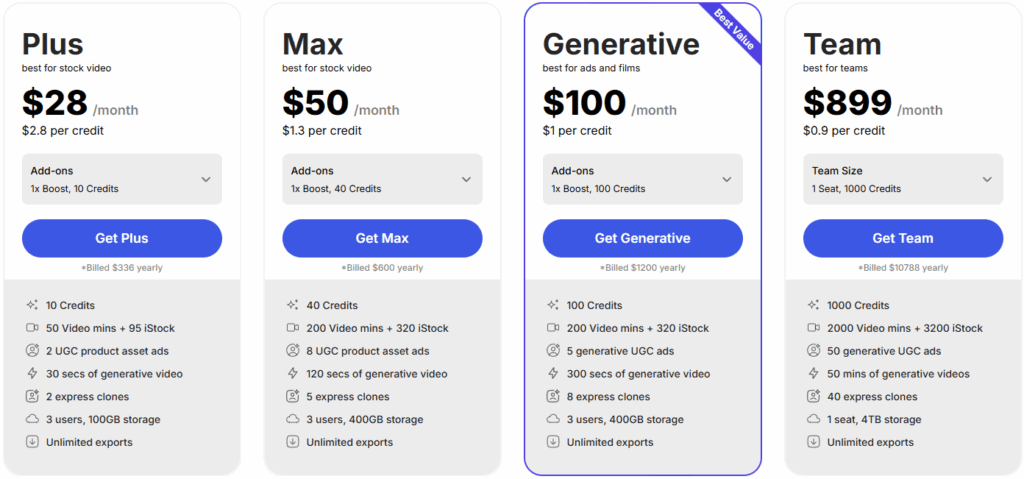Click the Get Plus button
Screen dimensions: 1024x479
pos(122,239)
